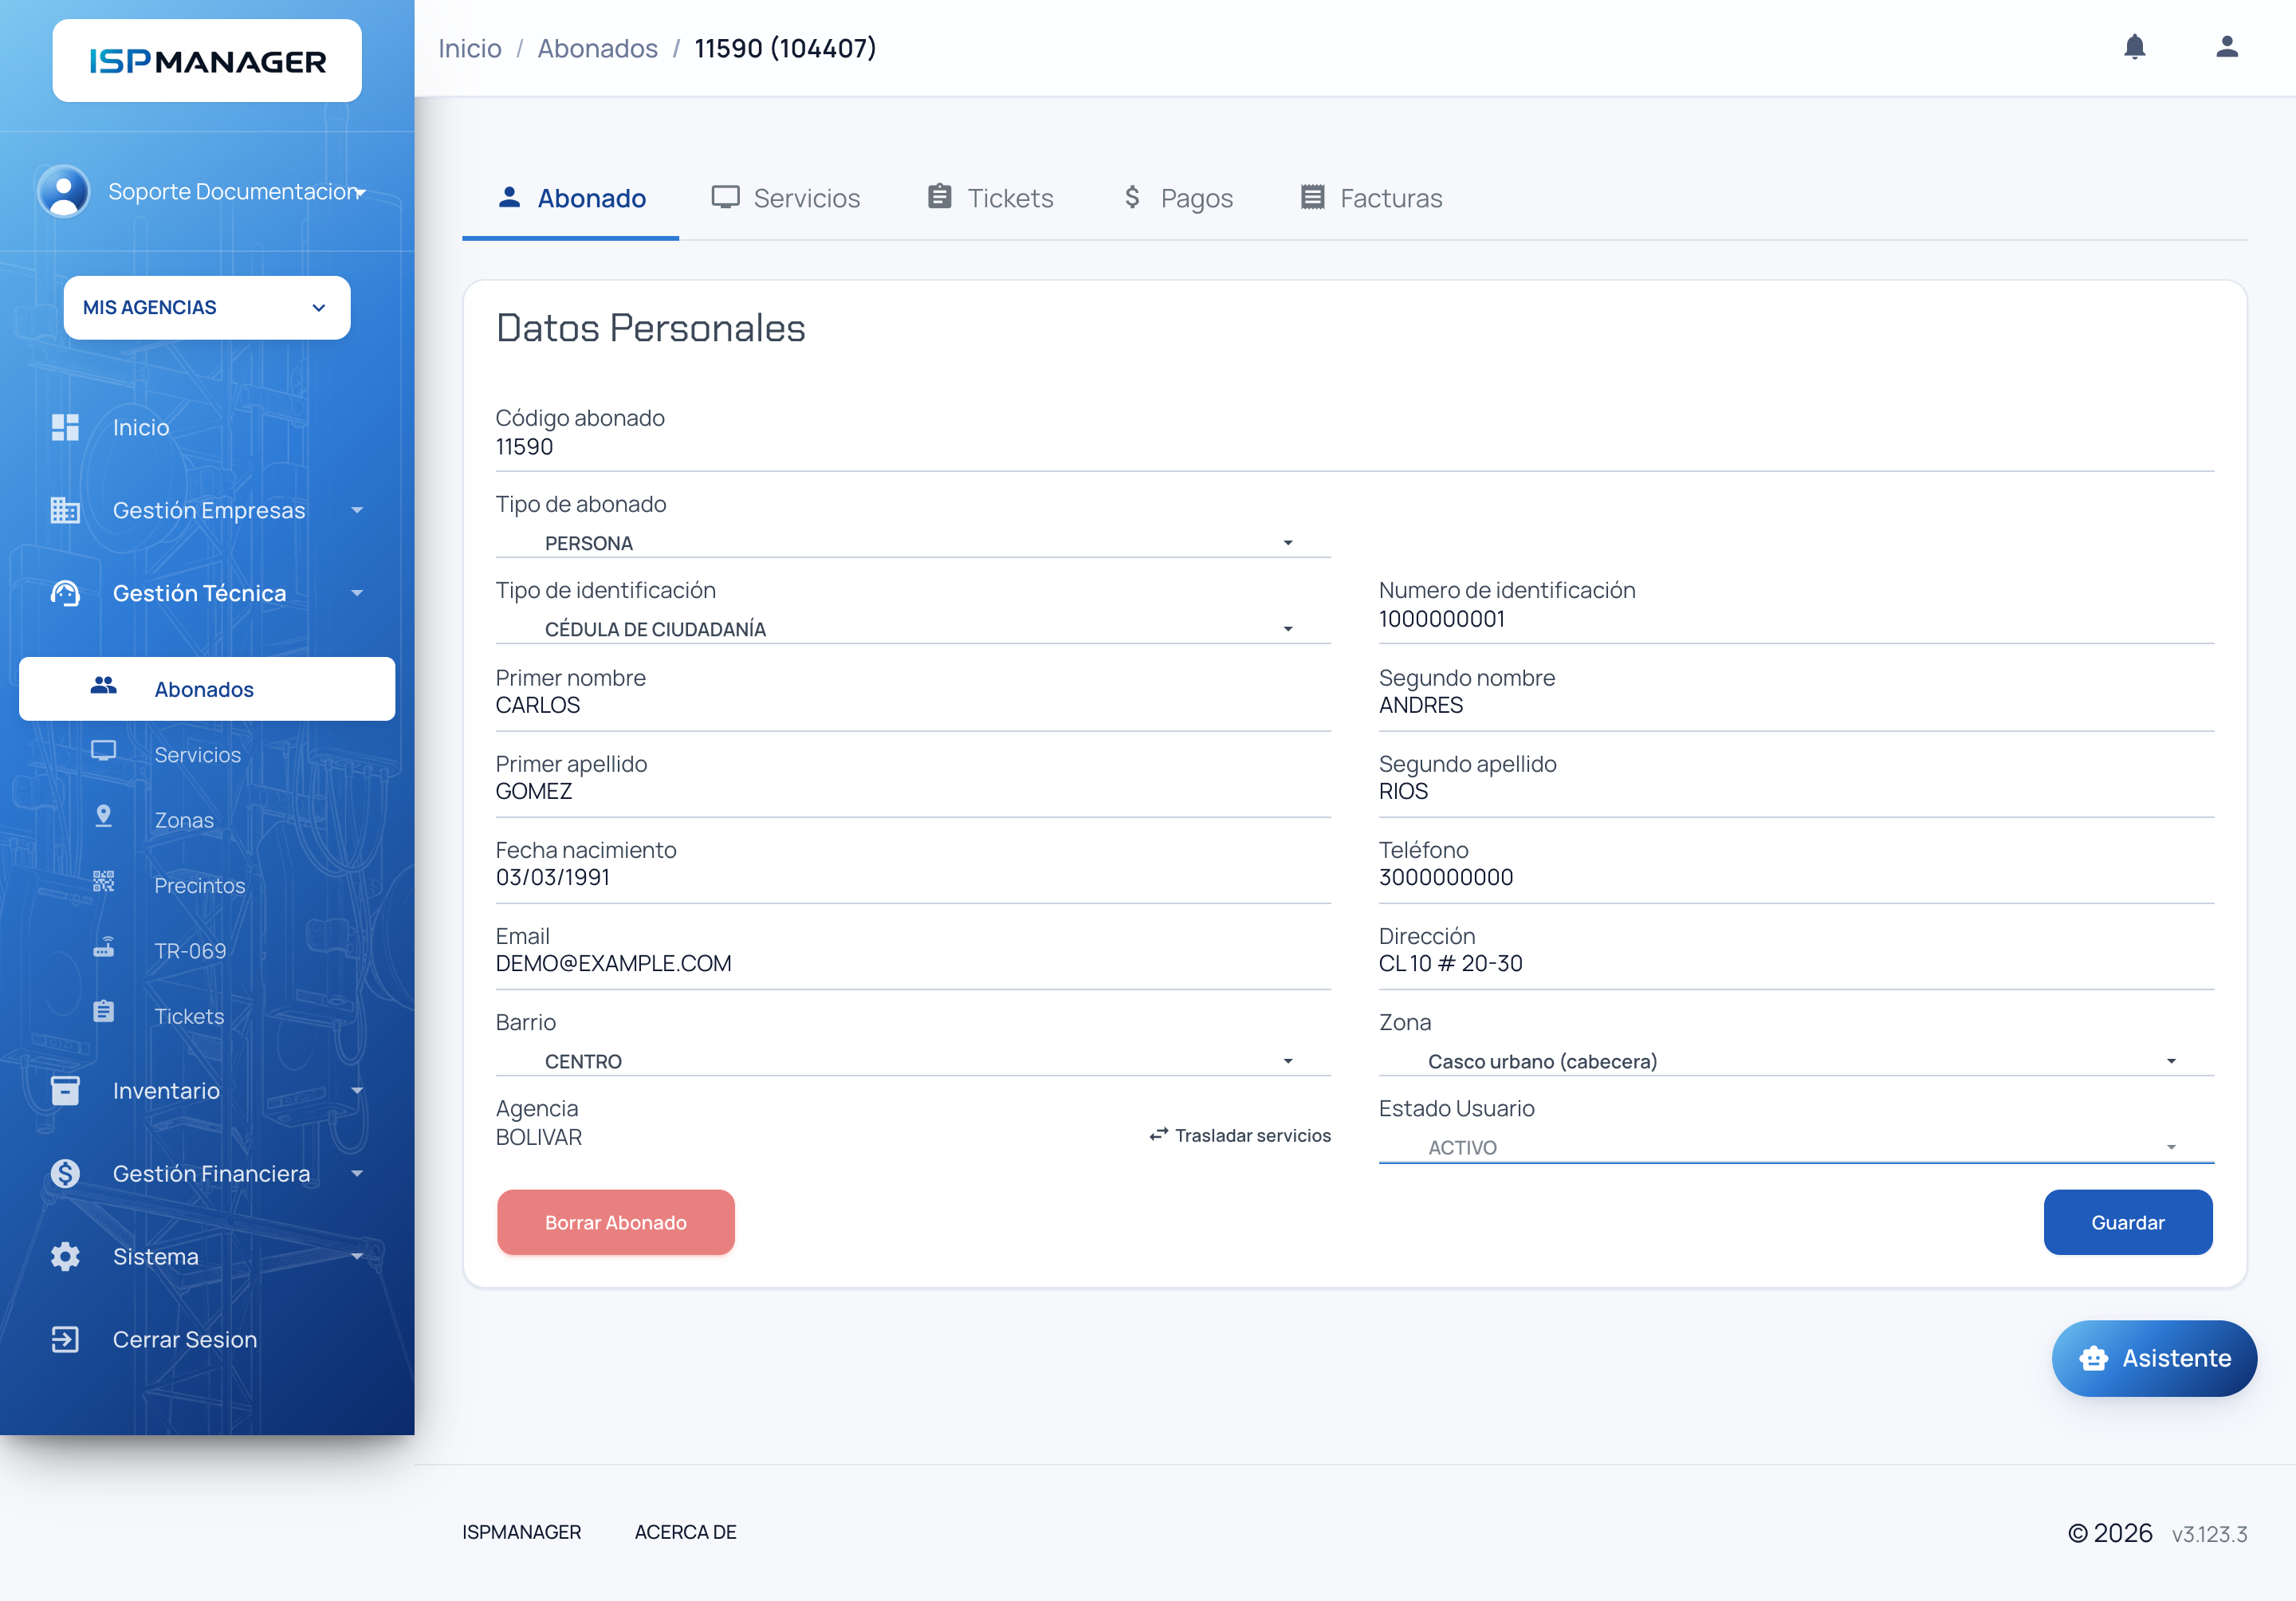The width and height of the screenshot is (2296, 1601).
Task: Click the Primer nombre field CARLOS
Action: pos(913,704)
